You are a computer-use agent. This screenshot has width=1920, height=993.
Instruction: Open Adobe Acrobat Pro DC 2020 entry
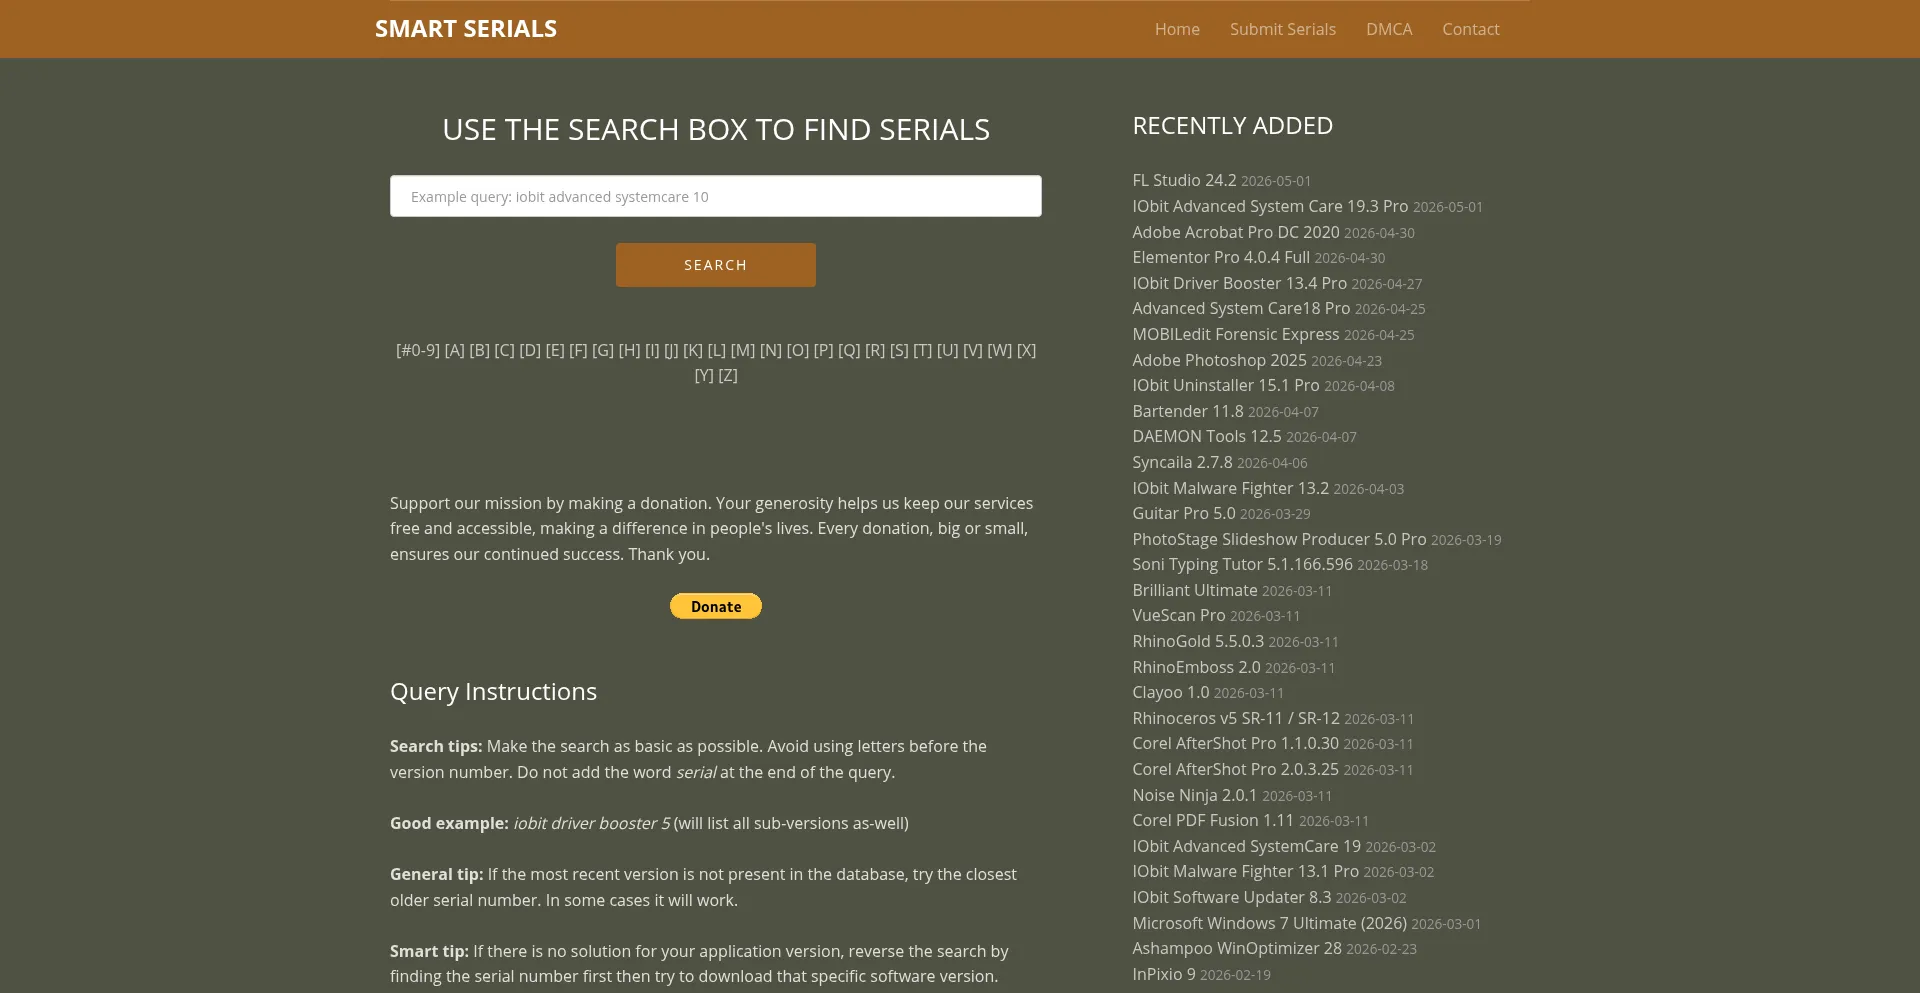[1236, 232]
